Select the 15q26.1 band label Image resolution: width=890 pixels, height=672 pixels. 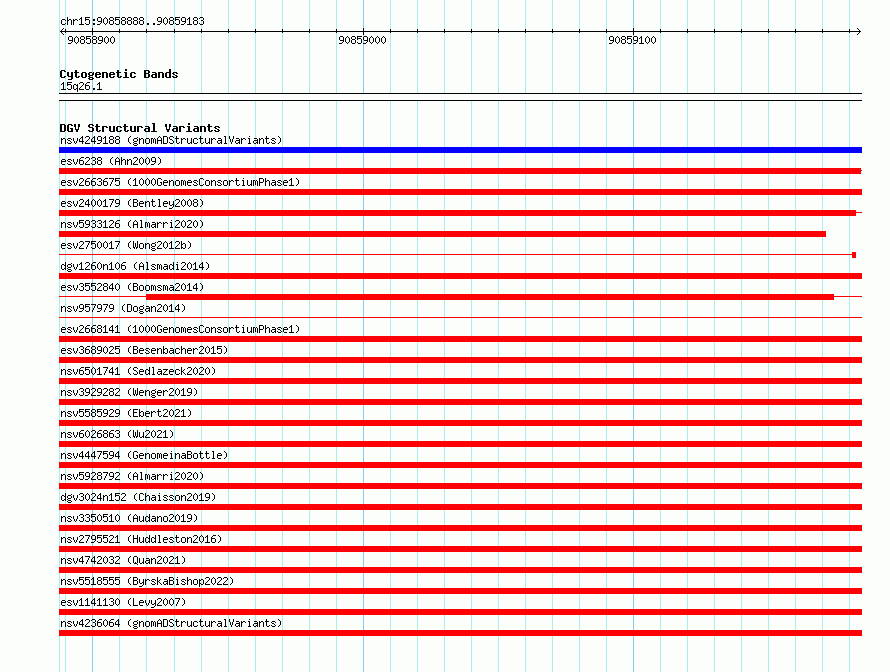81,86
